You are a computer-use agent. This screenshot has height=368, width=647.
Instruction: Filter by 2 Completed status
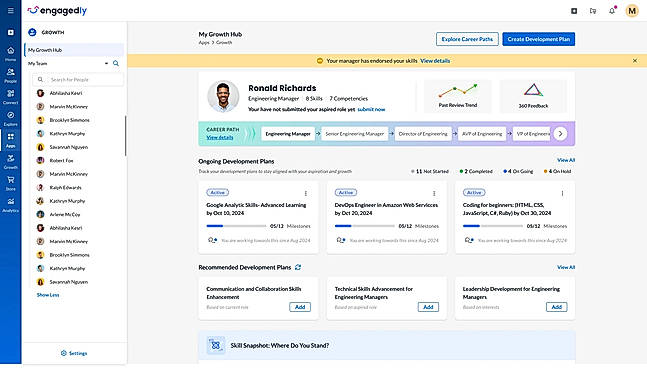476,171
